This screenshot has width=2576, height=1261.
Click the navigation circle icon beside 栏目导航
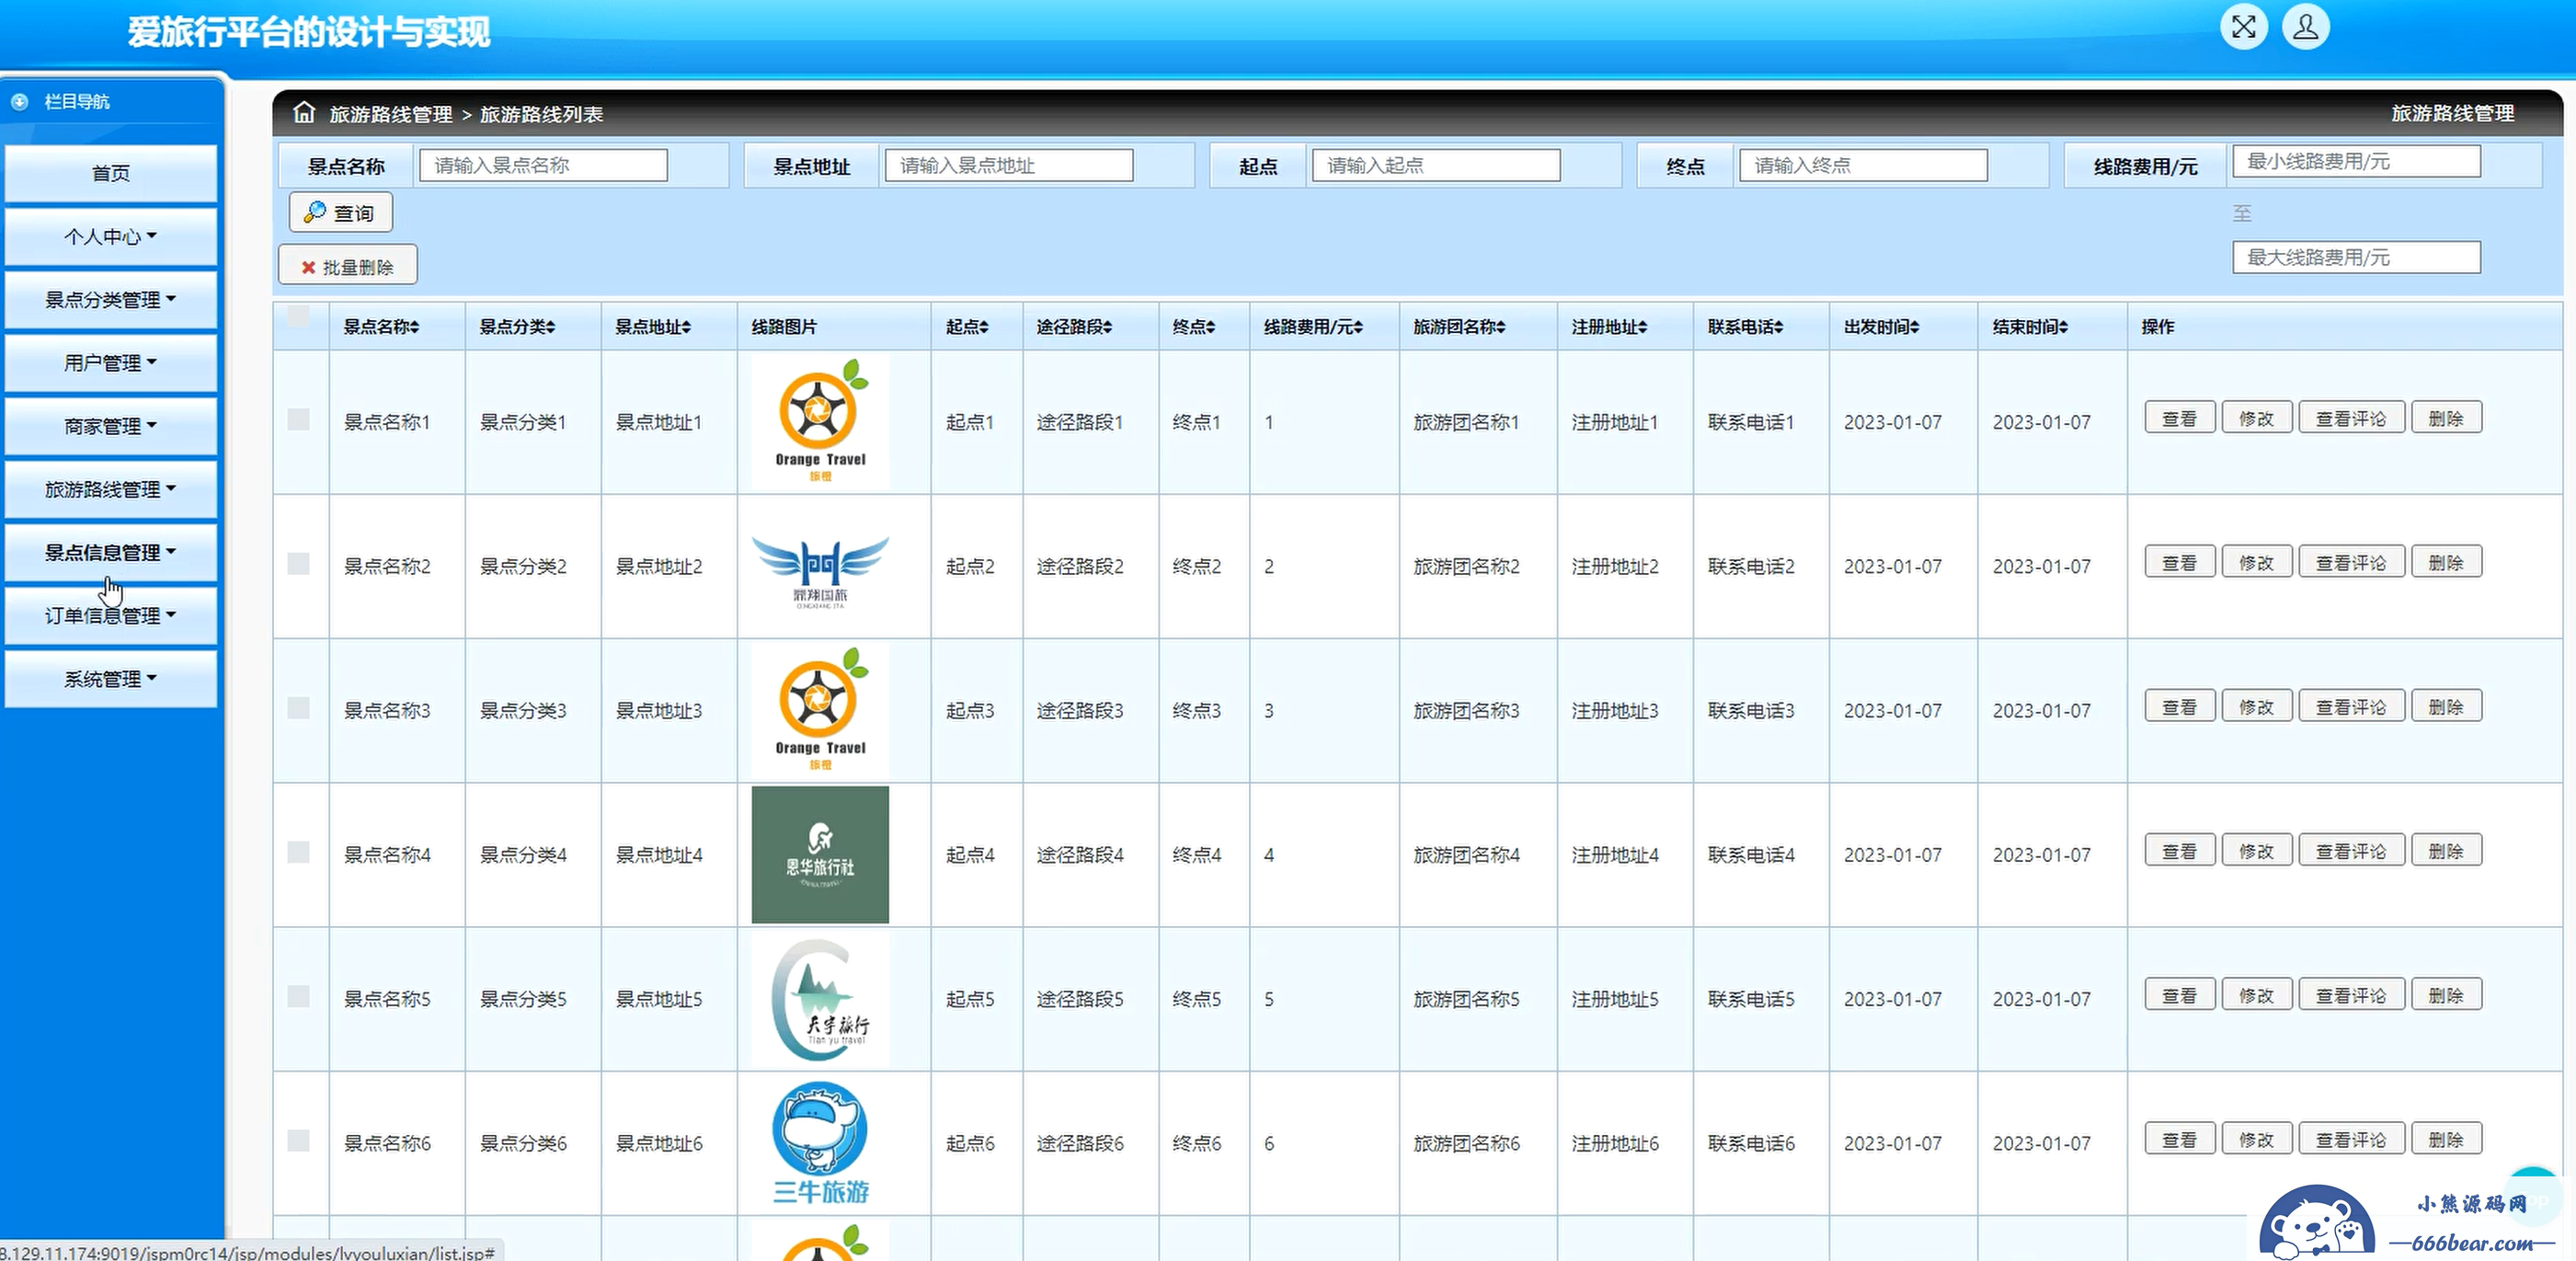click(x=19, y=102)
